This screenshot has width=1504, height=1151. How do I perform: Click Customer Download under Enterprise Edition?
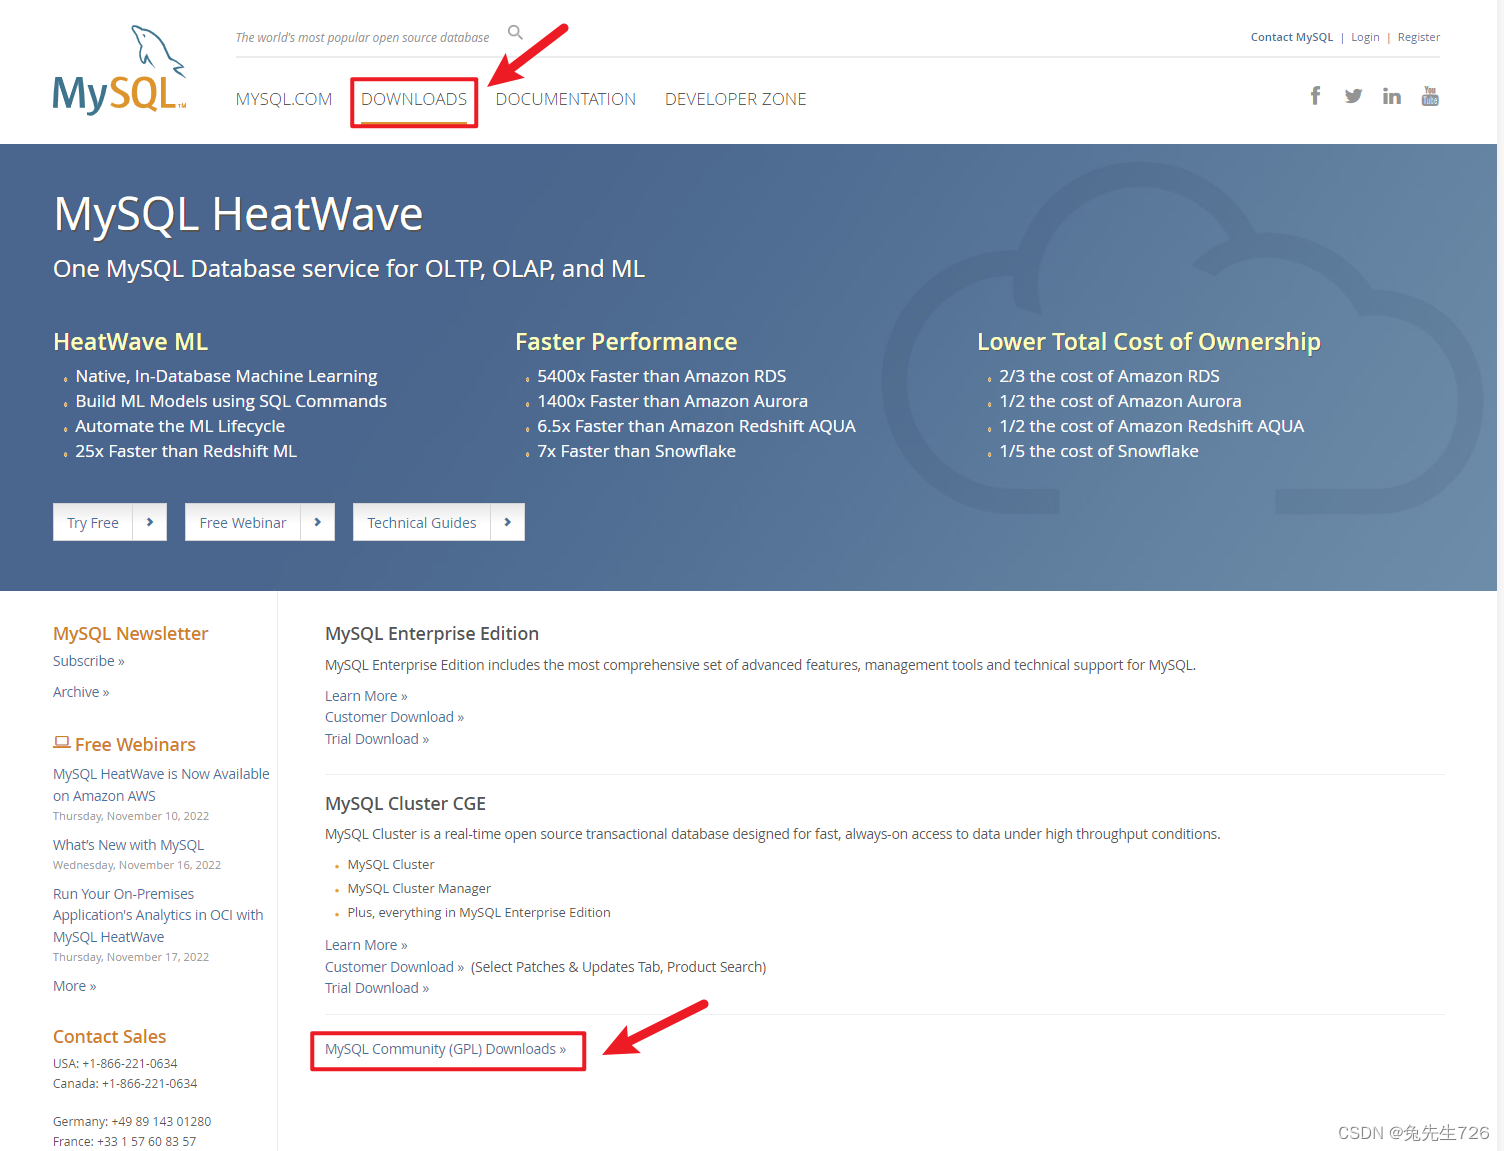point(394,717)
